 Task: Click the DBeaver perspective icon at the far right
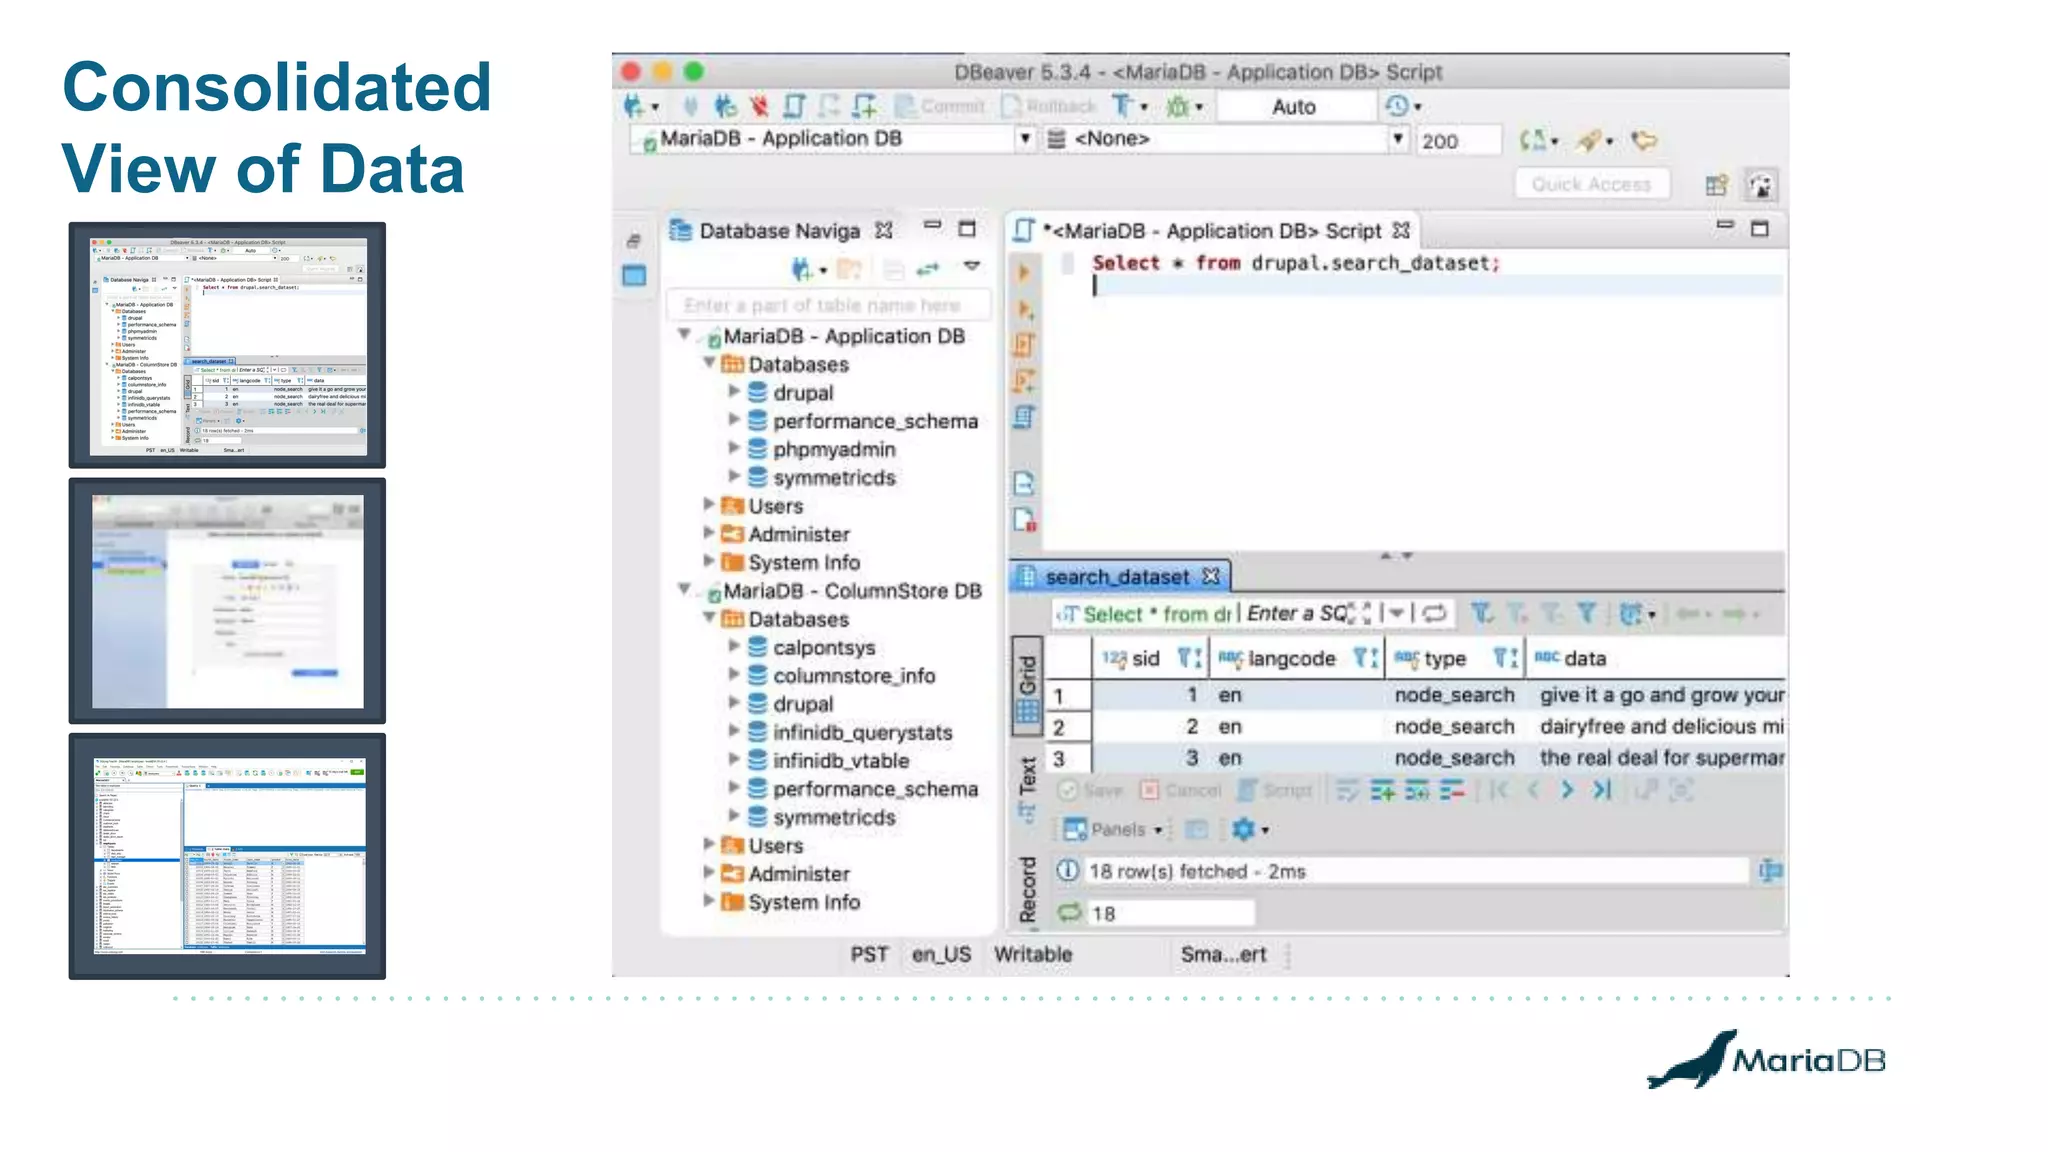1761,185
